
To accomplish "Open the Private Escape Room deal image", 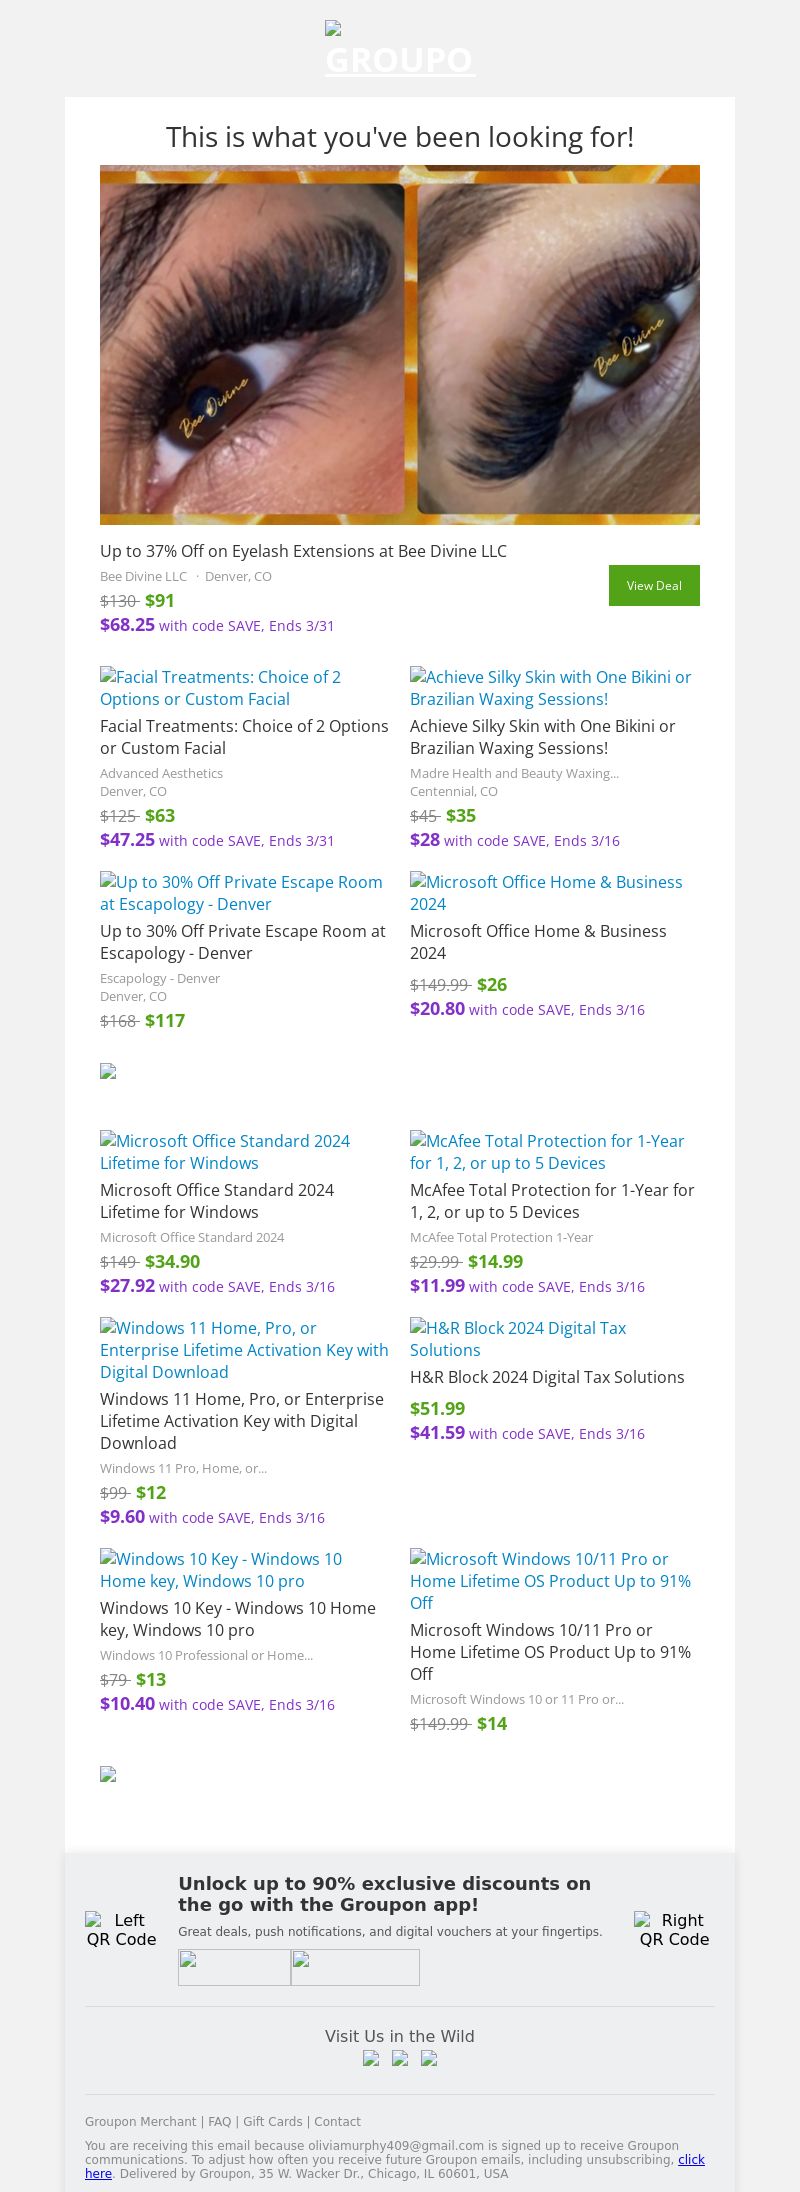I will [241, 893].
